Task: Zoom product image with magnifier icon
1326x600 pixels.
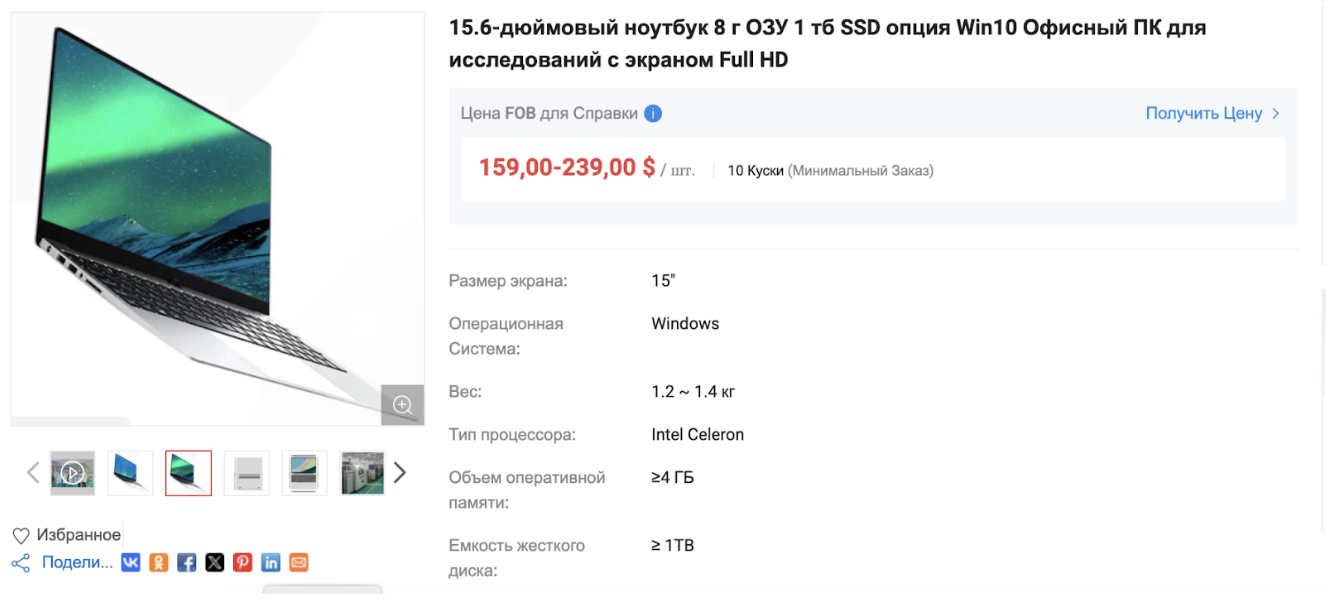Action: click(403, 405)
